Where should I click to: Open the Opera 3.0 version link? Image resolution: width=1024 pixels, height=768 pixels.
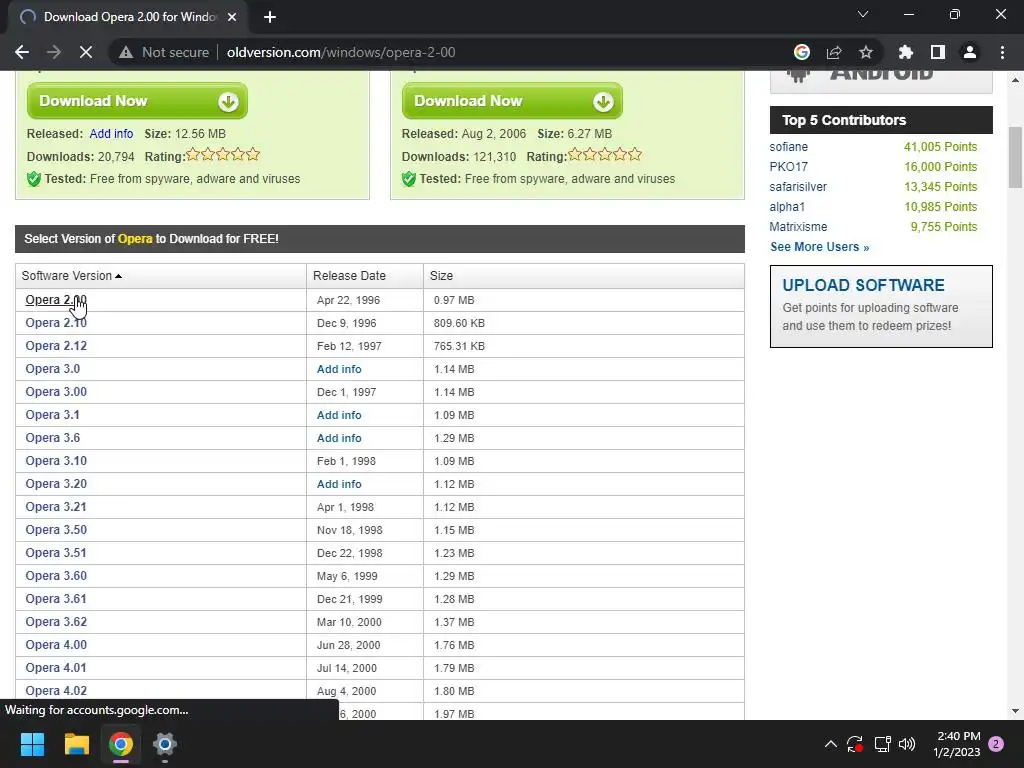[x=52, y=368]
